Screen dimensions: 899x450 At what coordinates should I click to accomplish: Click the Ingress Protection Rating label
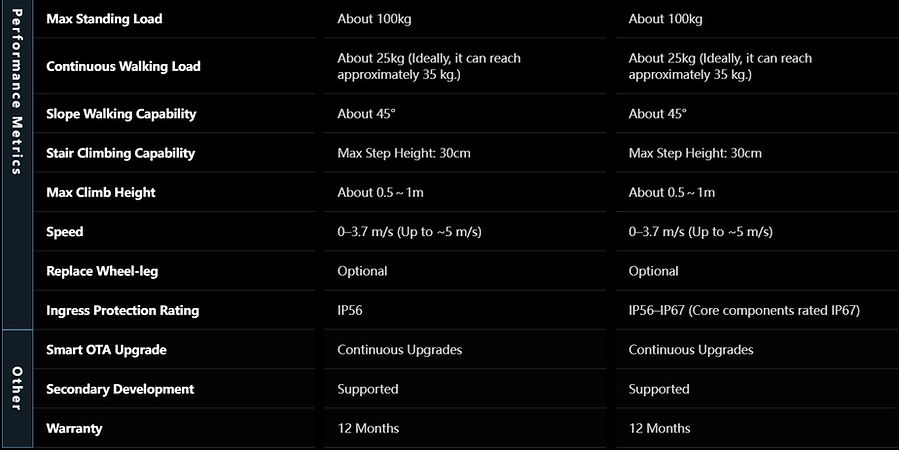coord(123,311)
